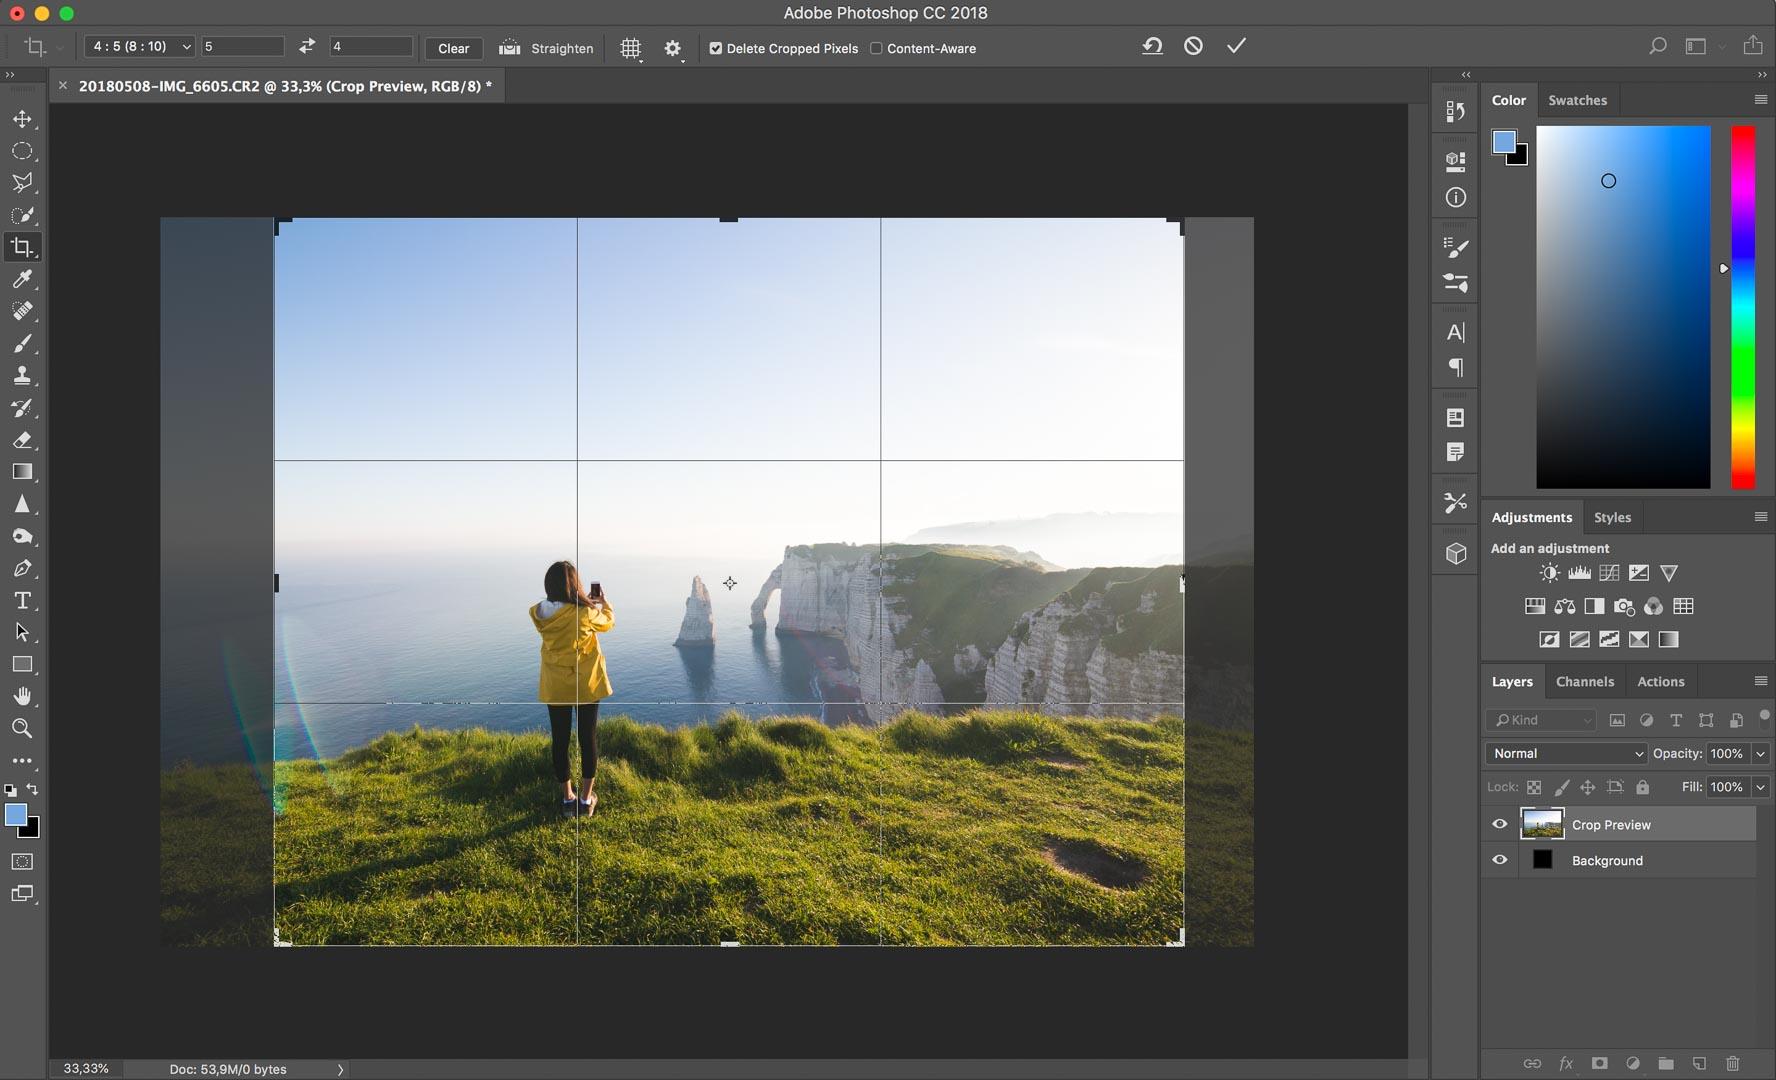Select the Zoom tool

22,728
